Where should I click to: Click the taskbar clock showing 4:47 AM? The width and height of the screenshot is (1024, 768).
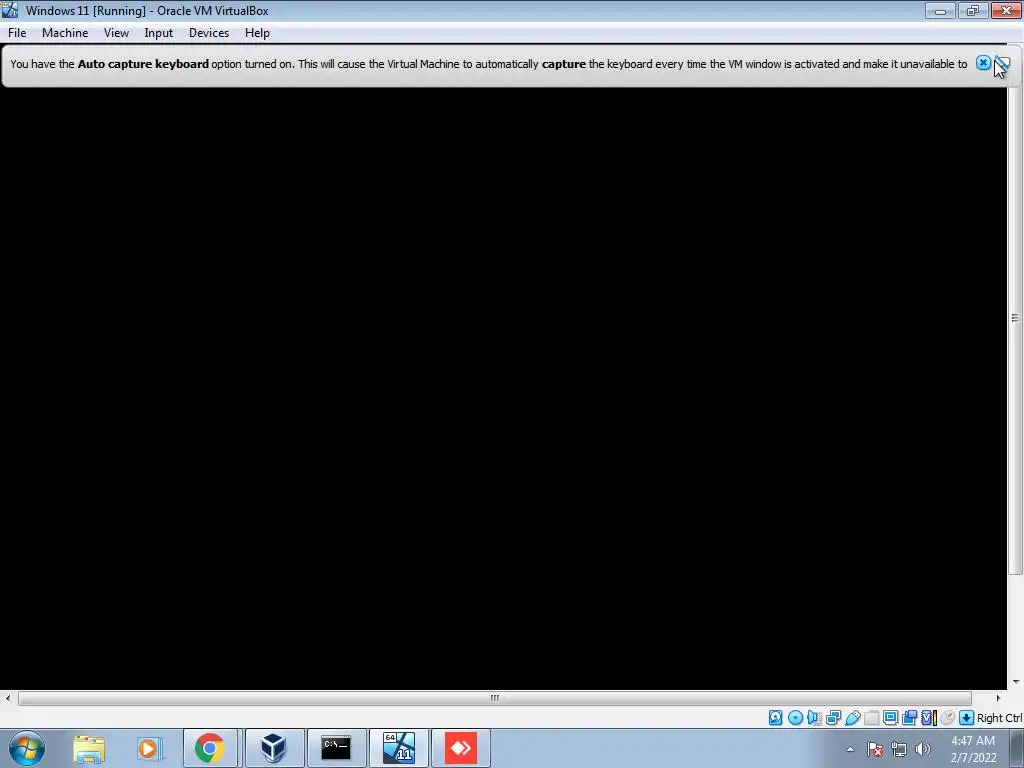973,749
